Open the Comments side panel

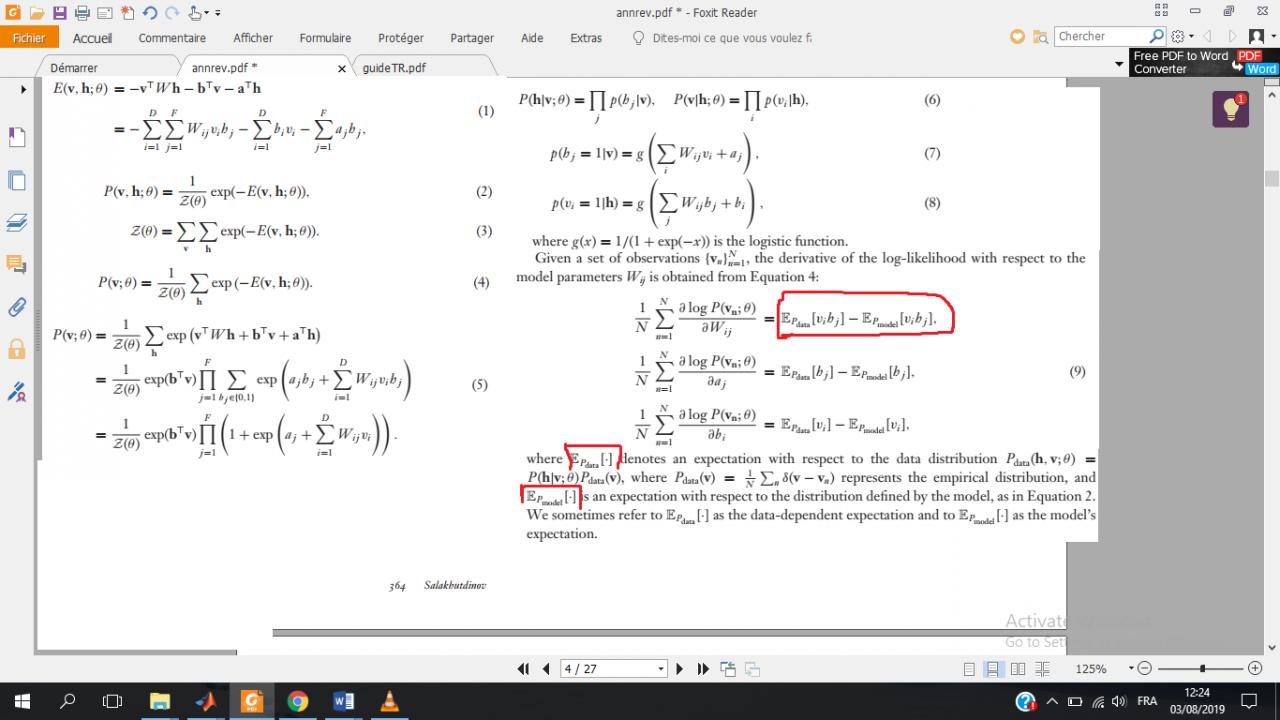click(x=17, y=264)
